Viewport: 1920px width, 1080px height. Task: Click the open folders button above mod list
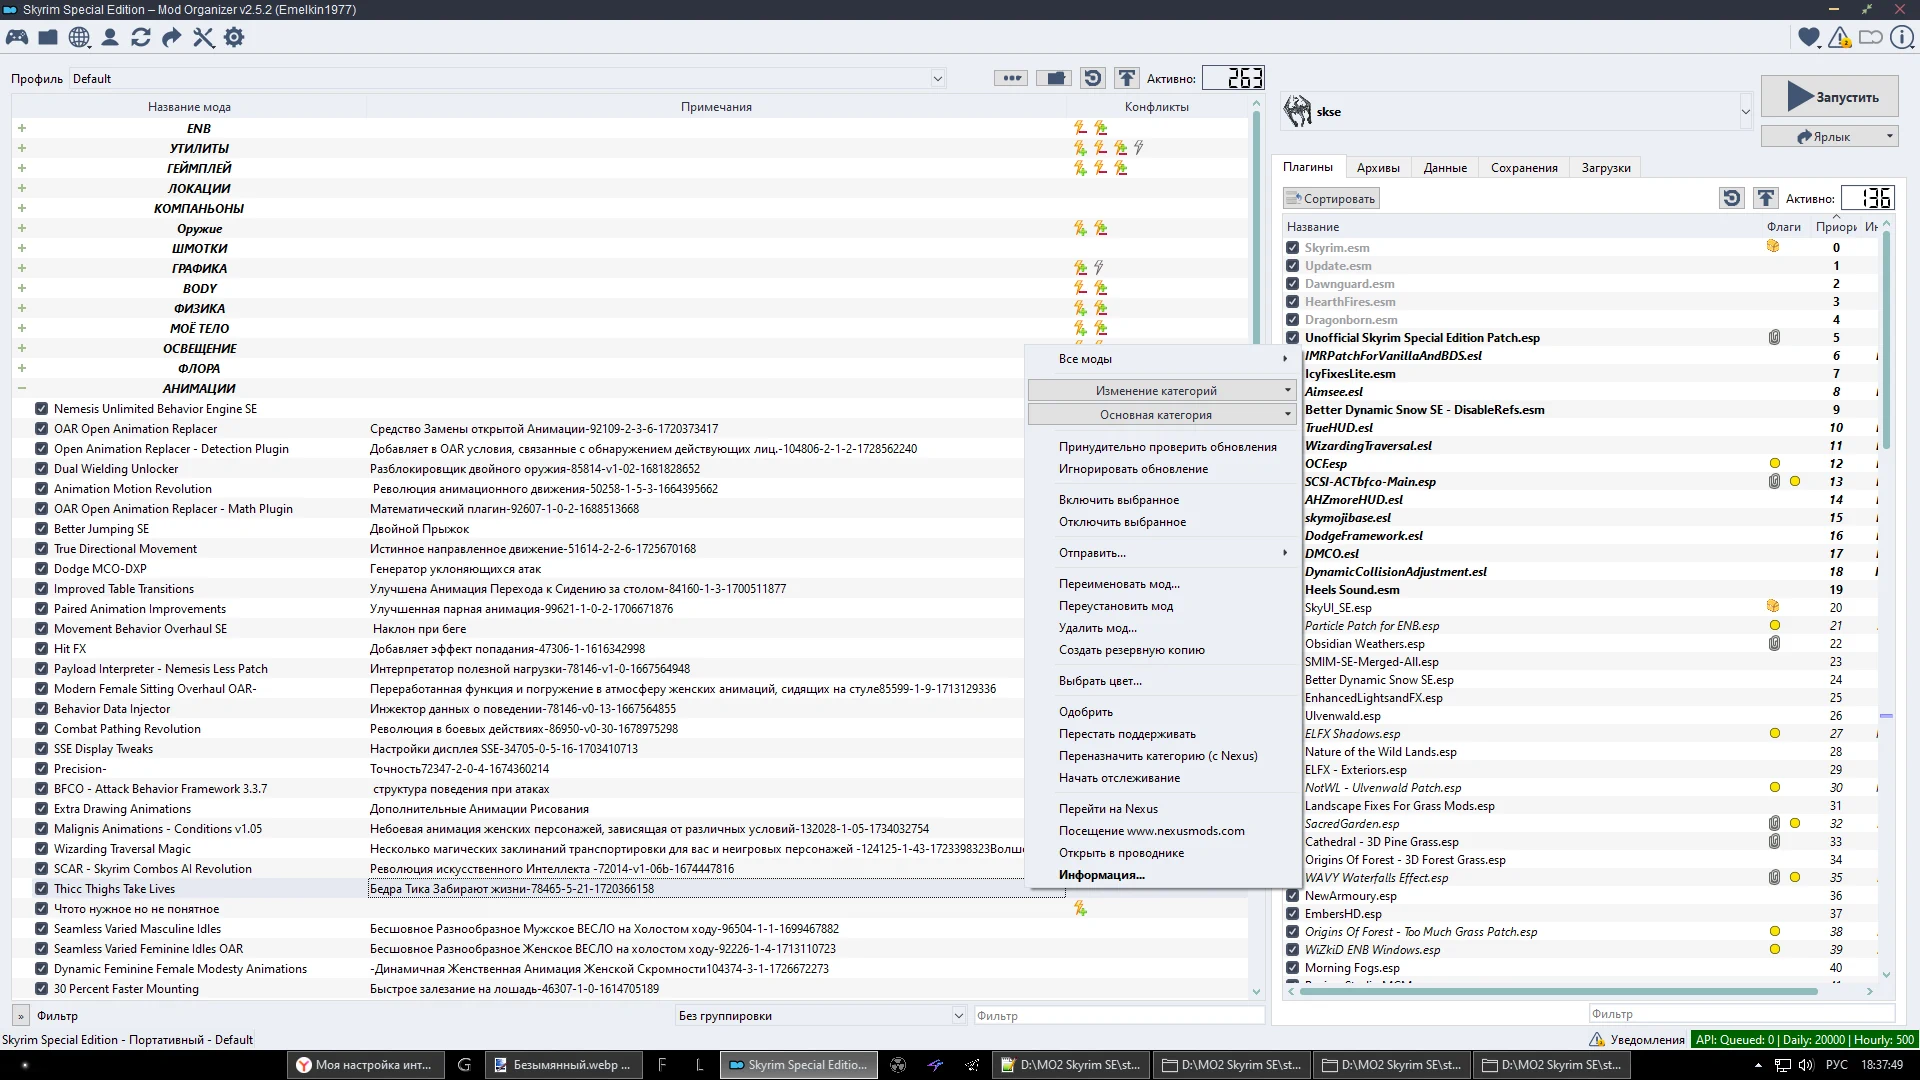pos(1054,78)
